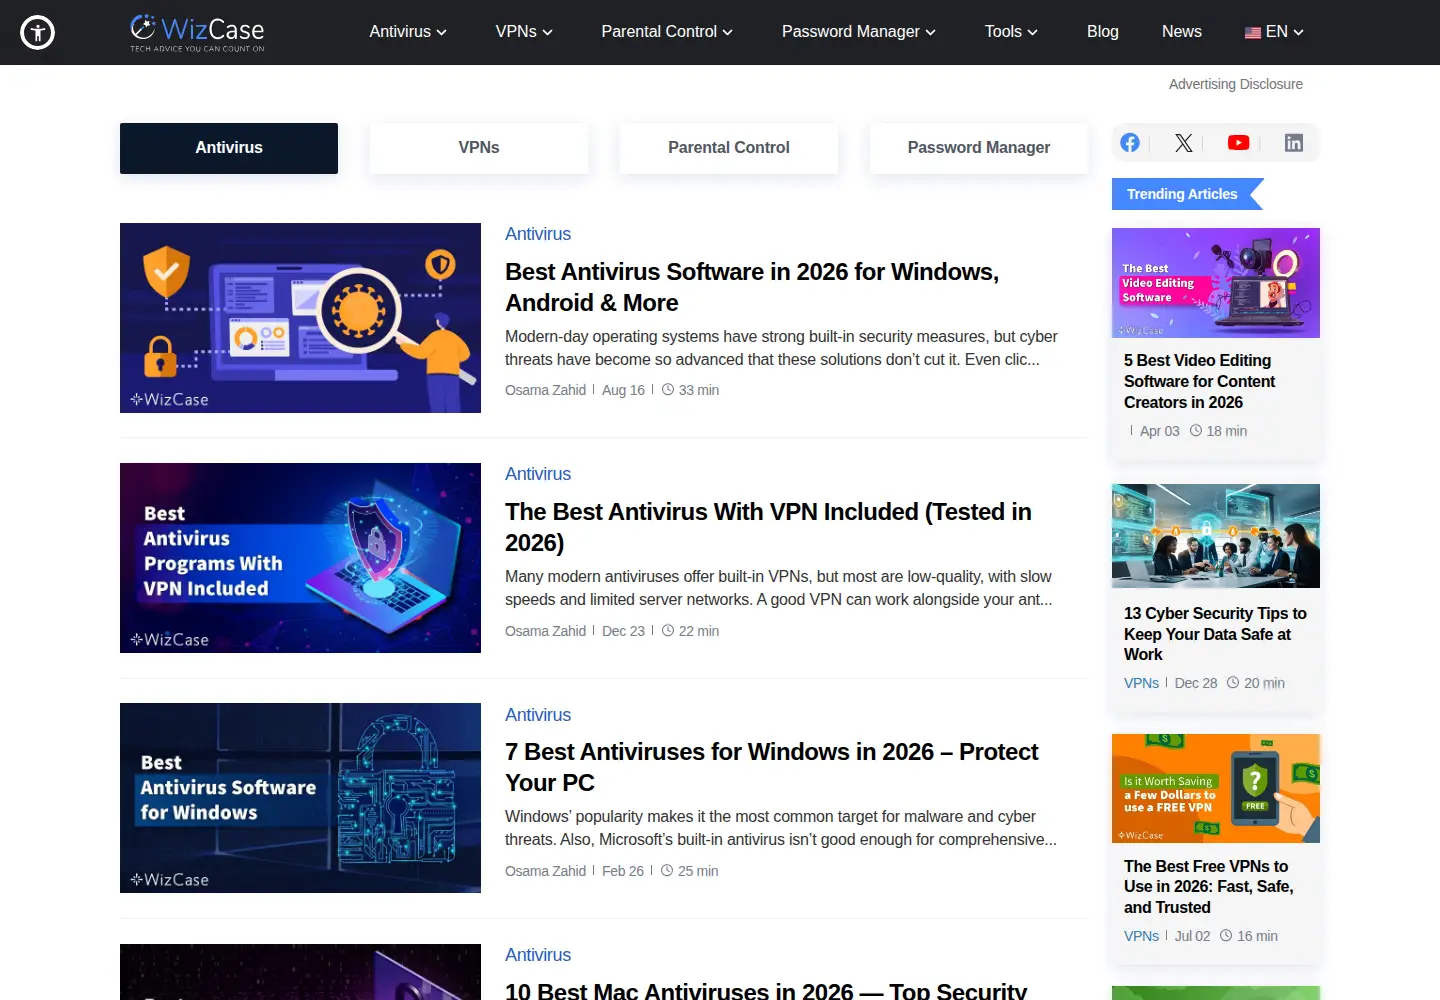The width and height of the screenshot is (1440, 1000).
Task: Open 'Best Antivirus Software in 2026' article title
Action: point(752,287)
